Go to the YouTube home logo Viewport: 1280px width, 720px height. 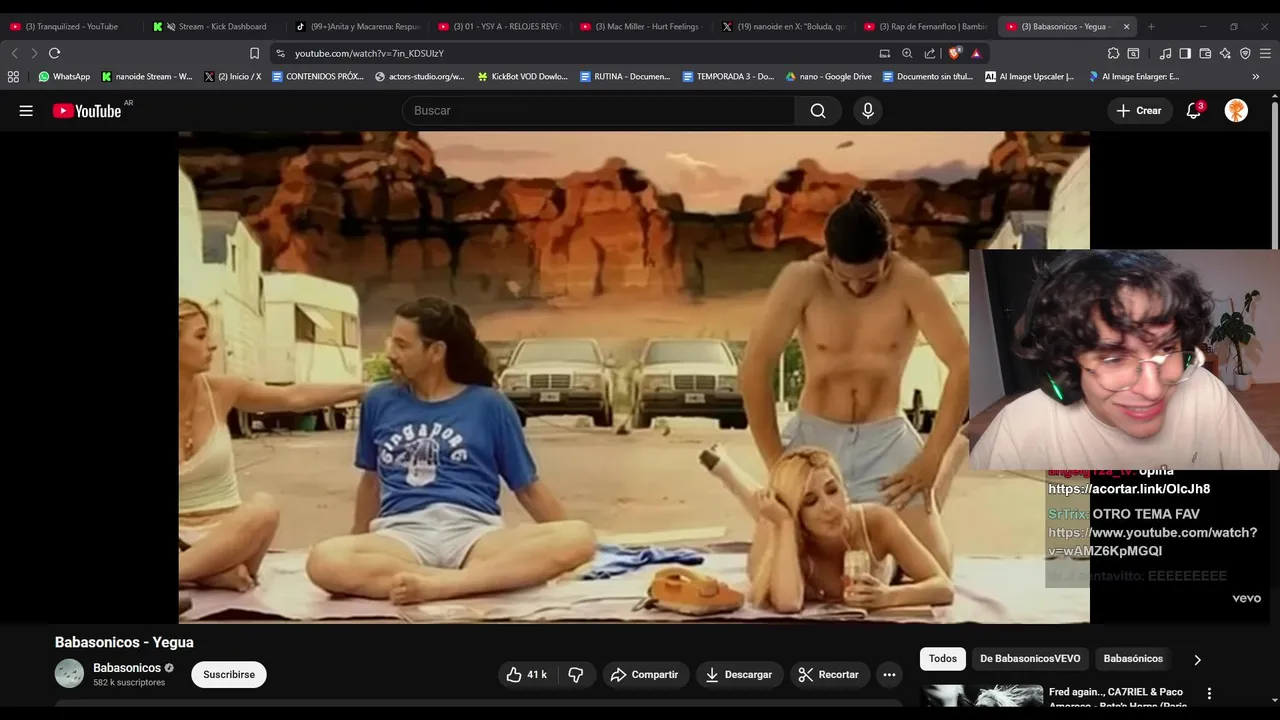point(87,111)
